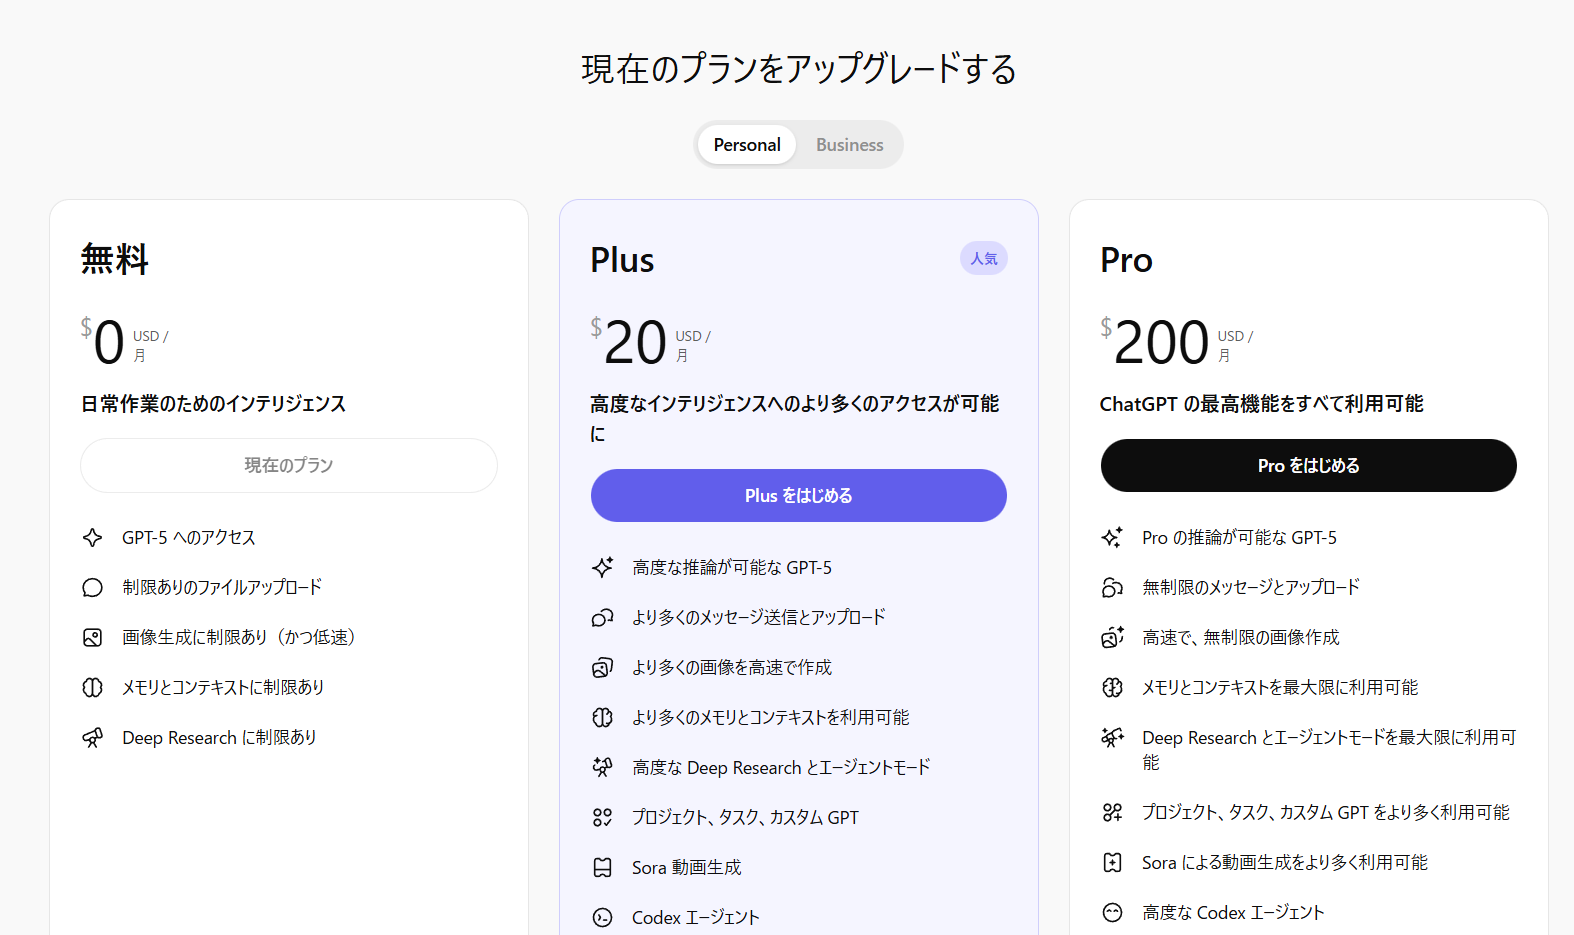This screenshot has width=1574, height=935.
Task: Click sparkle icon beside GPT-5 へのアクセス
Action: tap(93, 538)
